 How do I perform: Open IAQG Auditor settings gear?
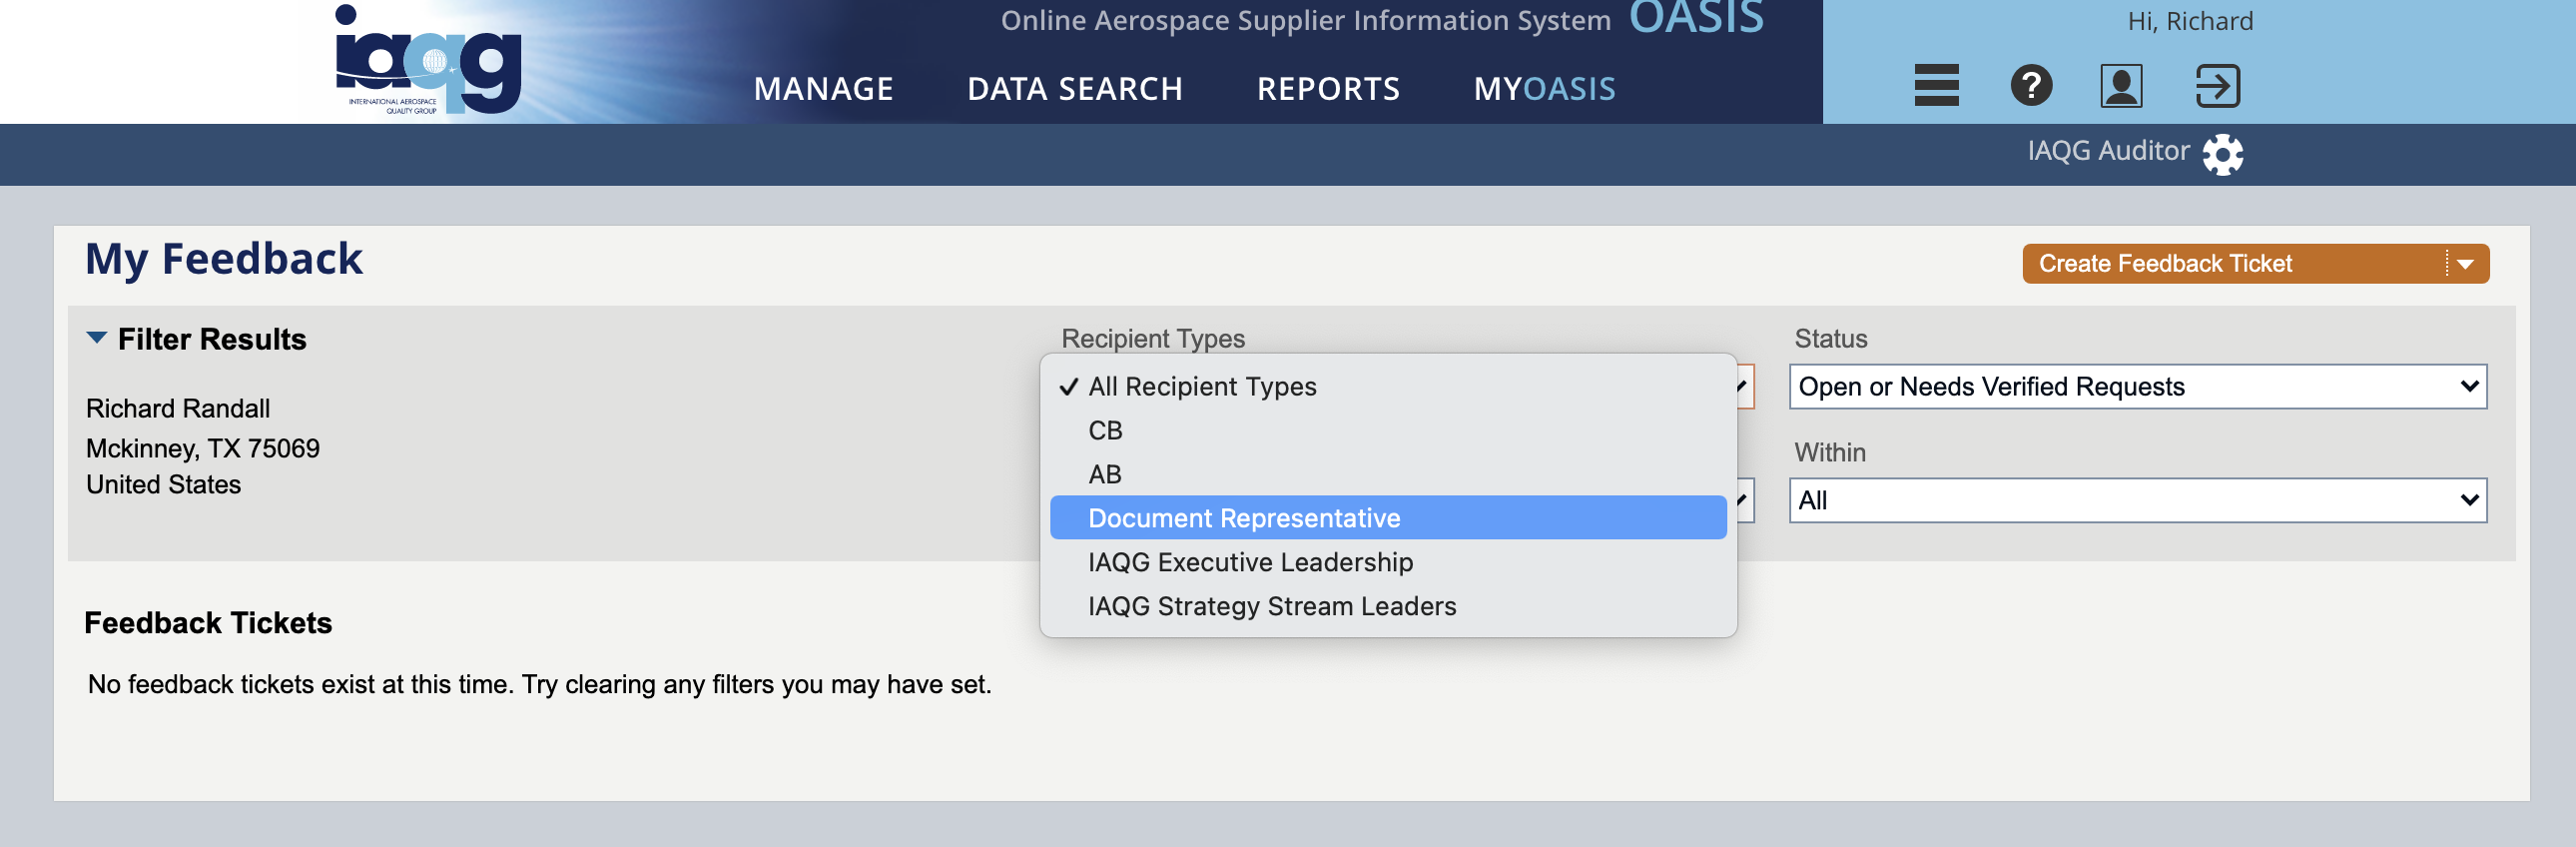coord(2222,154)
